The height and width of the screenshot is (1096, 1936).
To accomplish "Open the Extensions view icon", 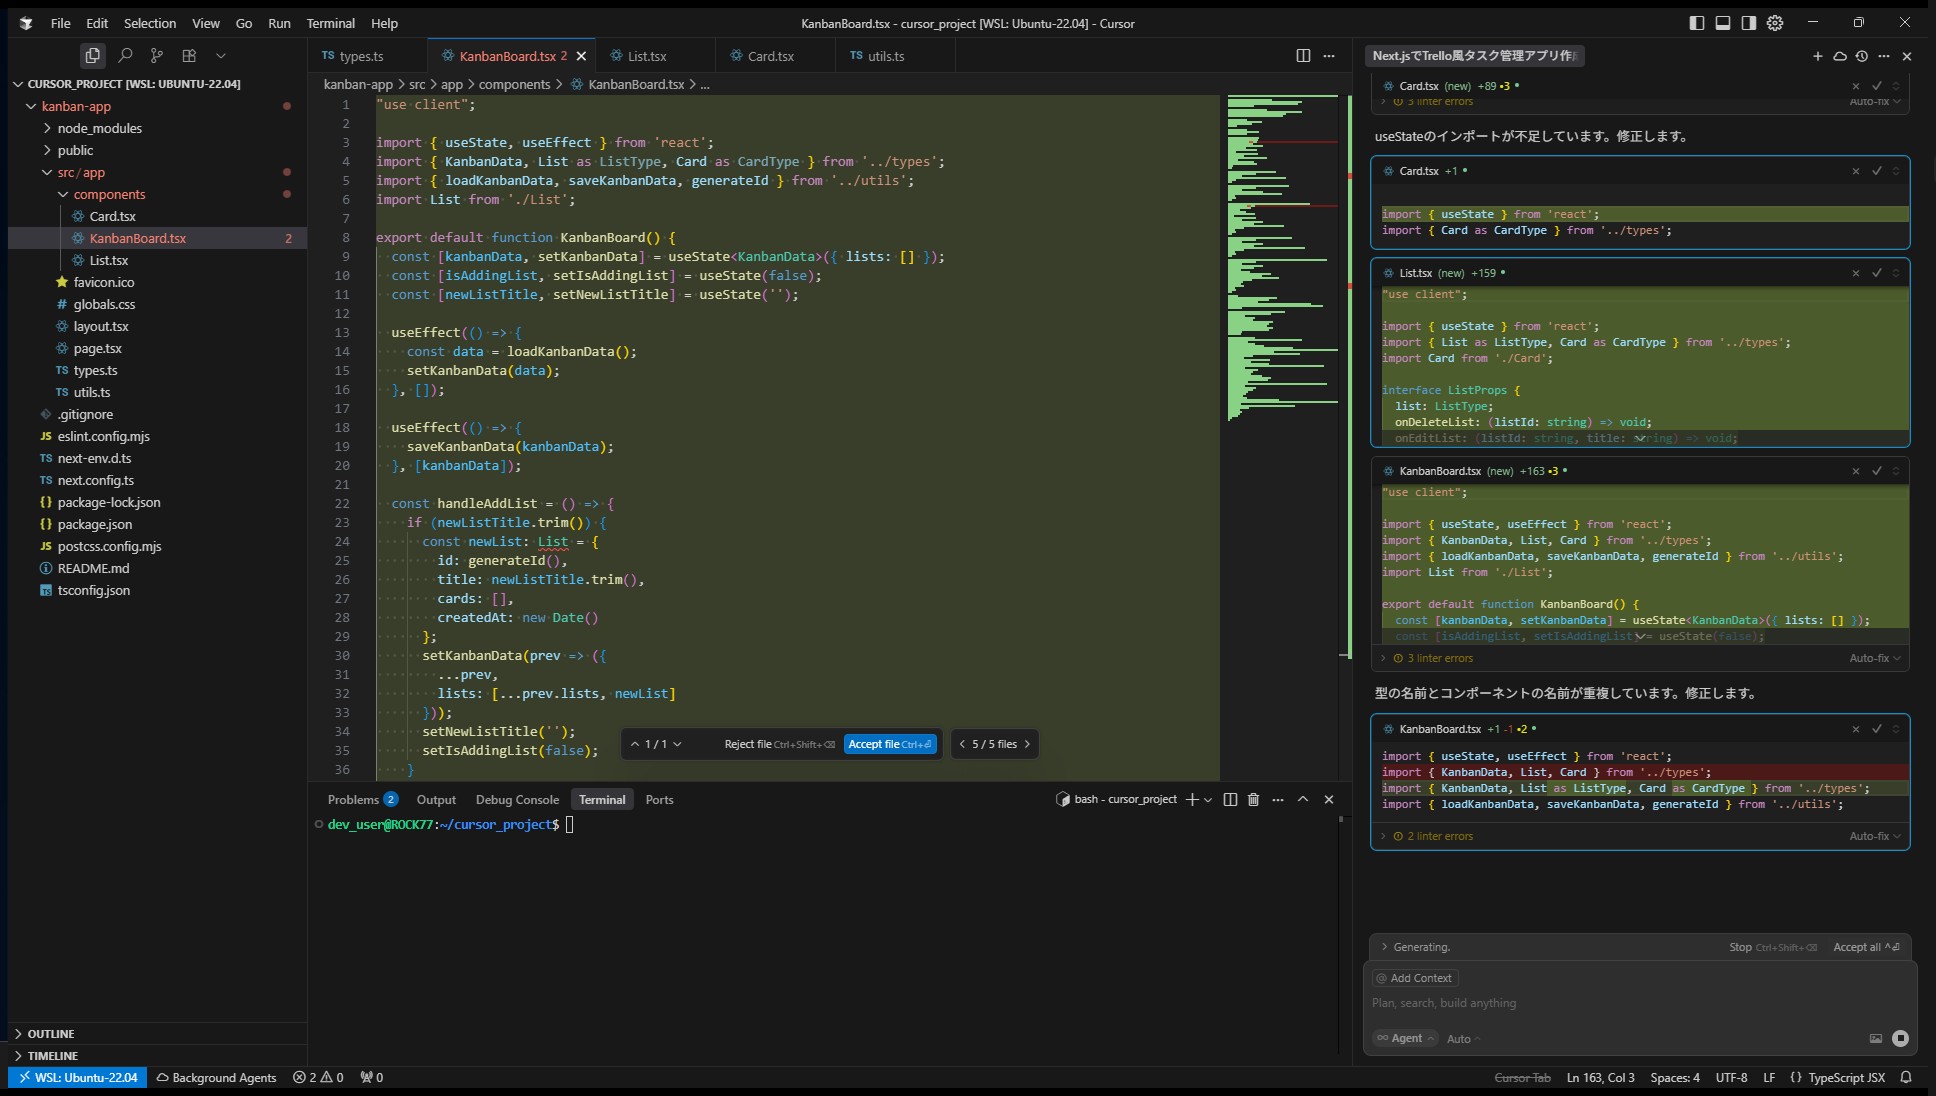I will 189,56.
